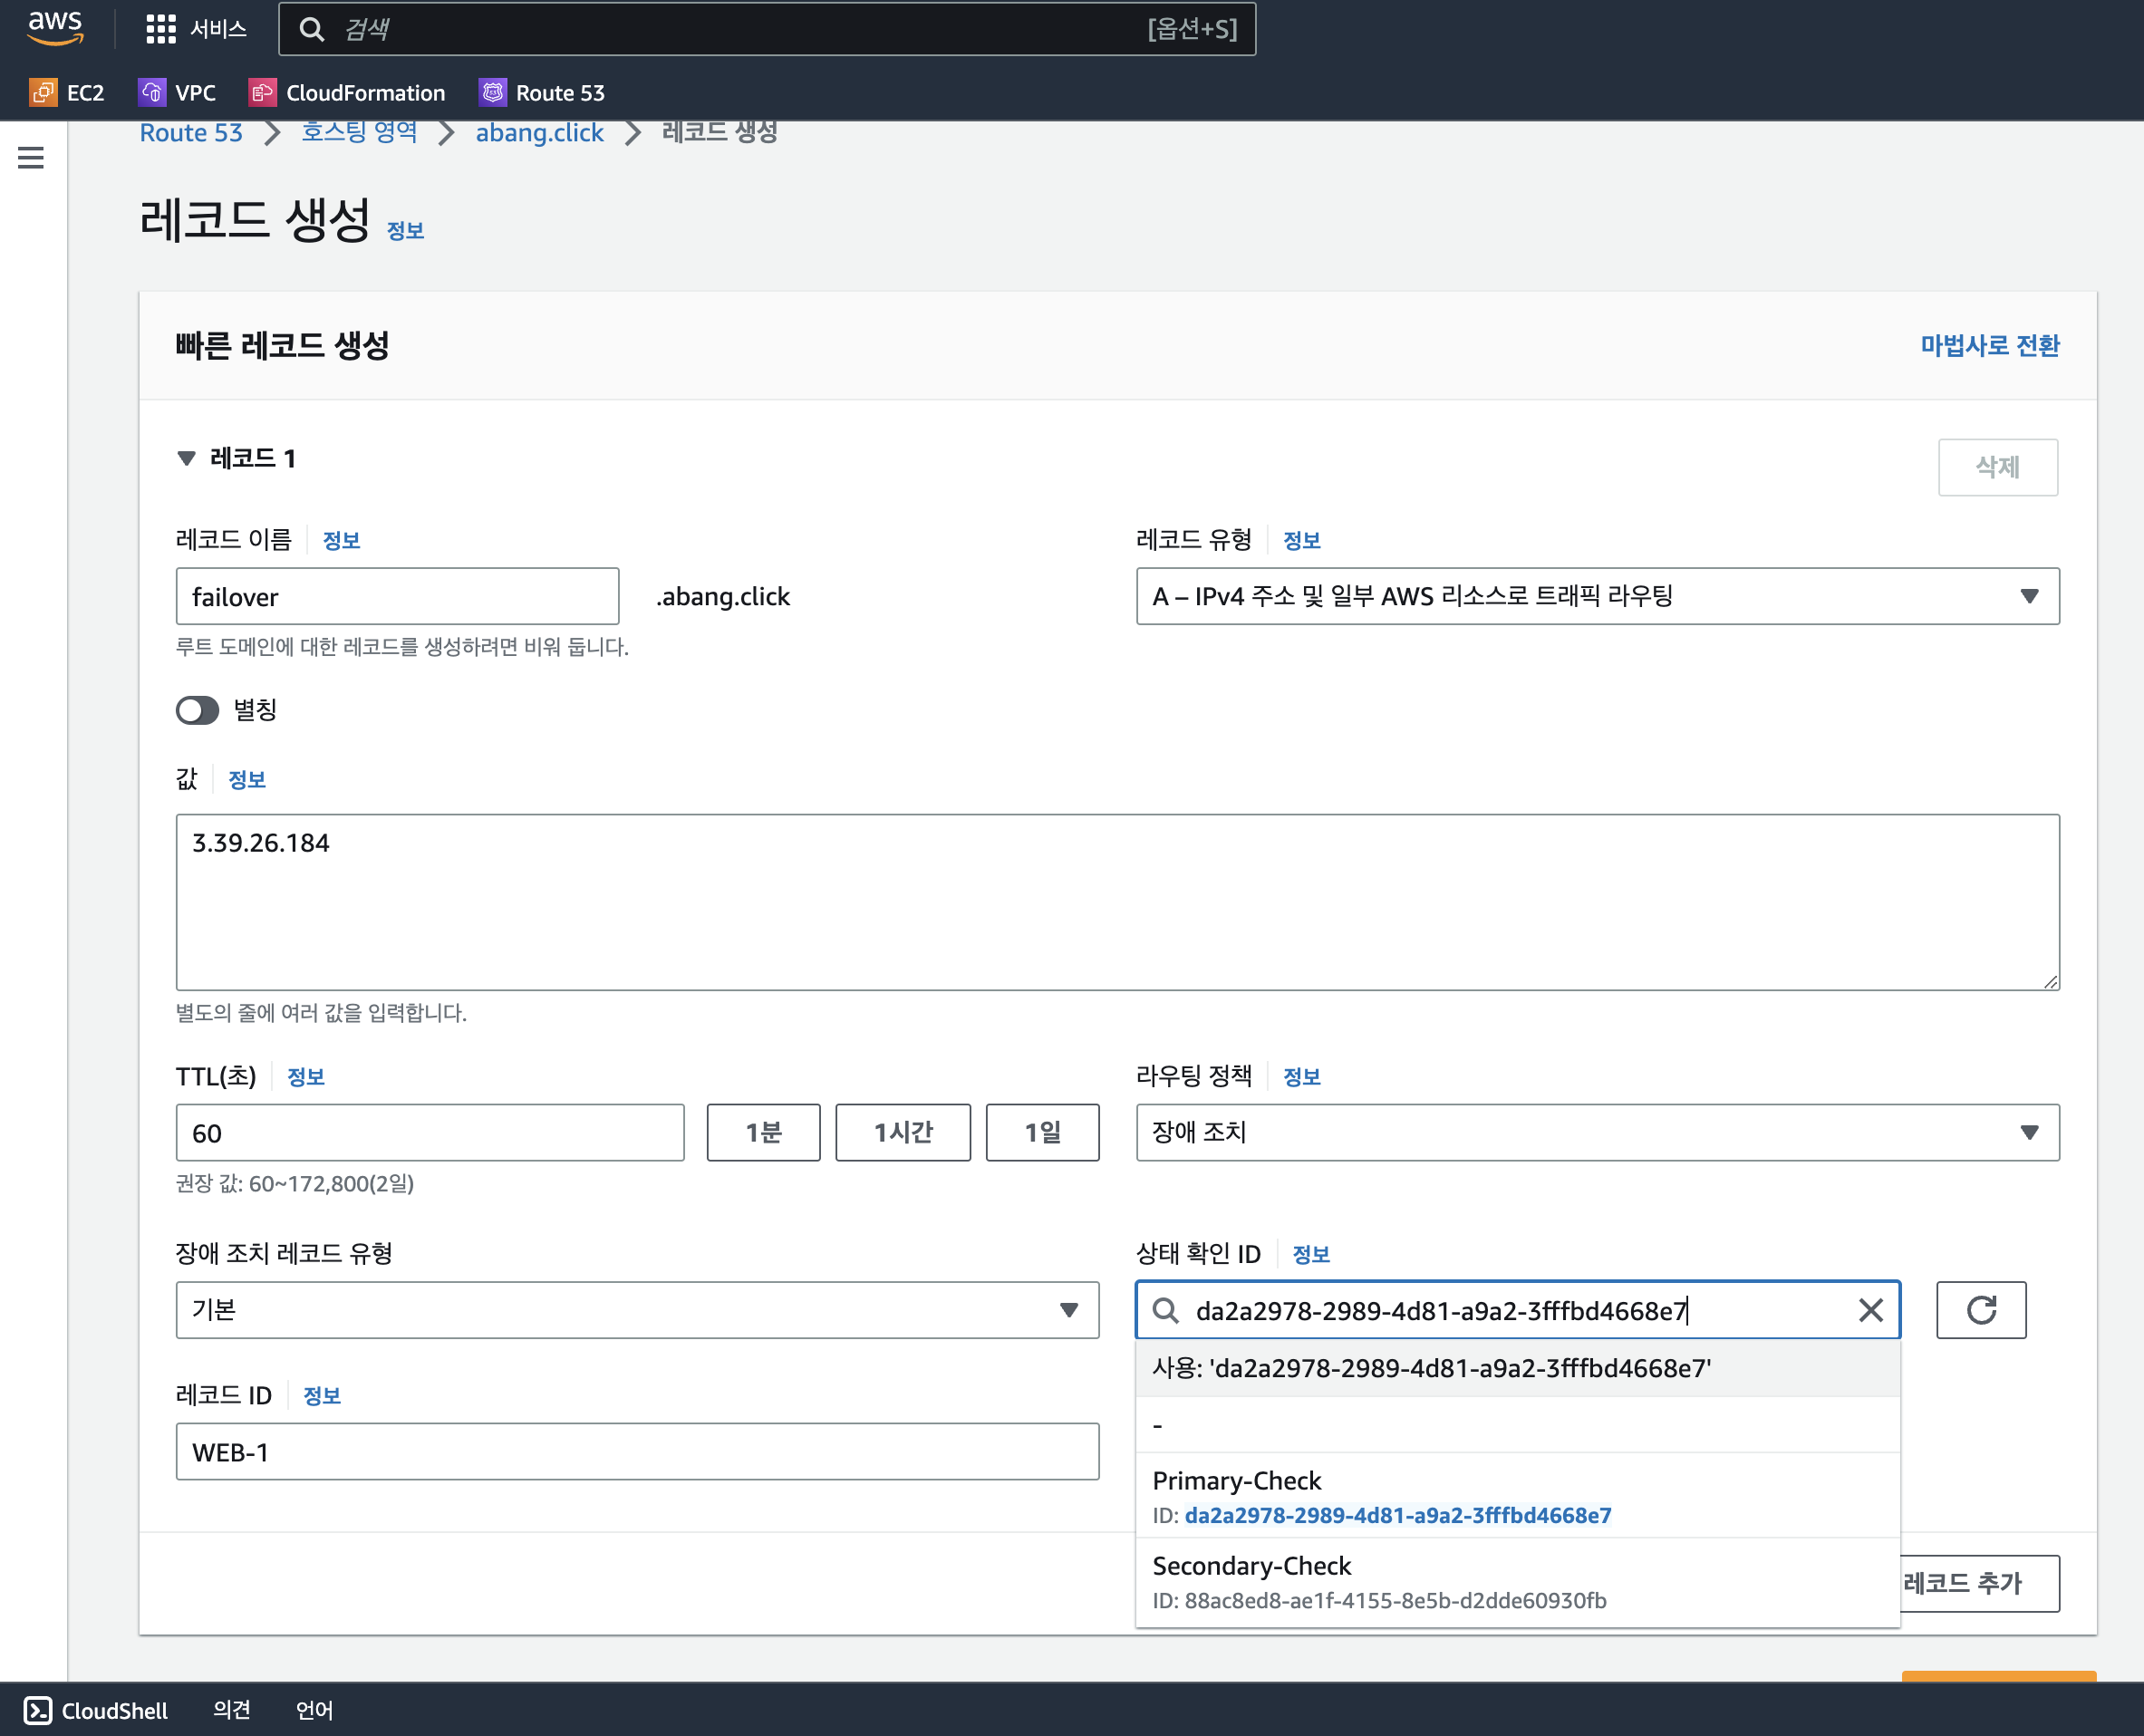Collapse the 레코드 1 section
Viewport: 2144px width, 1736px height.
[186, 458]
